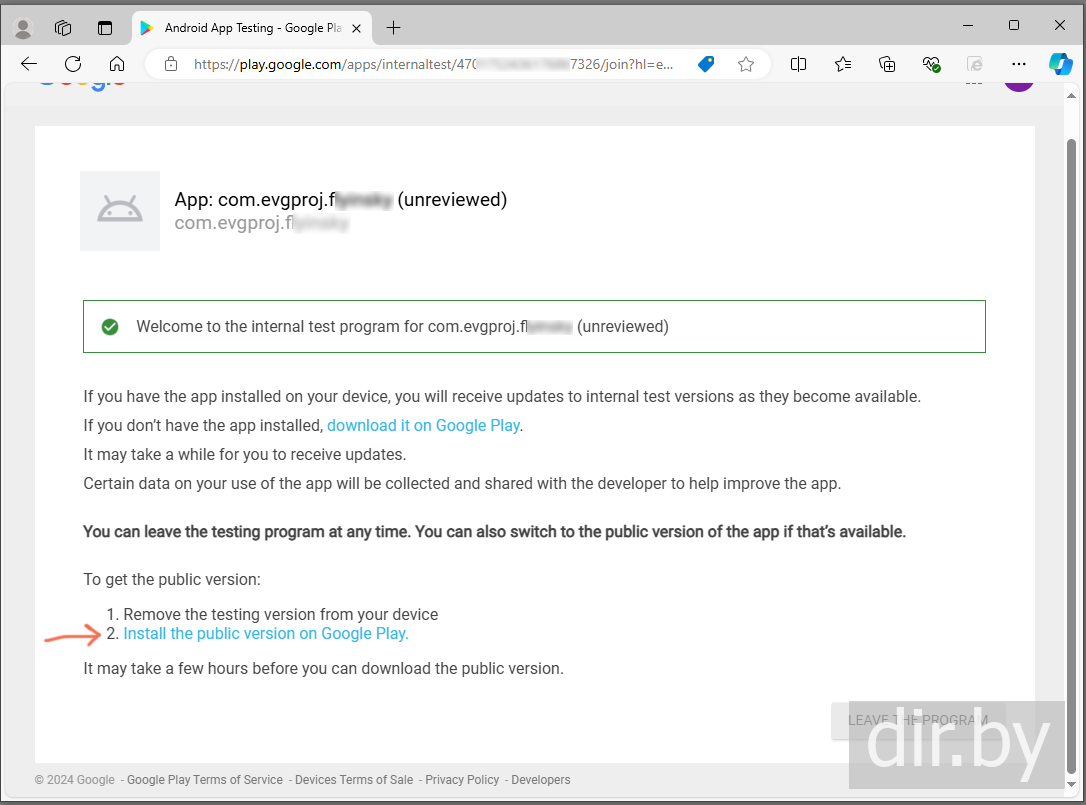Click the download it on Google Play link

click(x=423, y=425)
